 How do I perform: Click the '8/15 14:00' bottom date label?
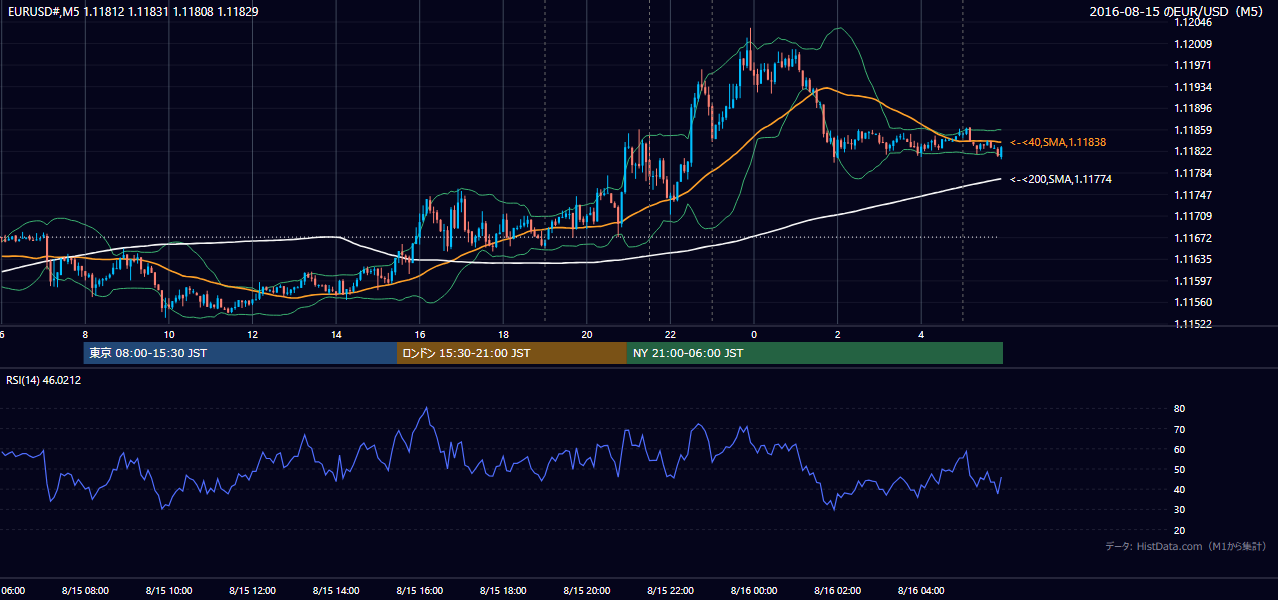point(336,590)
